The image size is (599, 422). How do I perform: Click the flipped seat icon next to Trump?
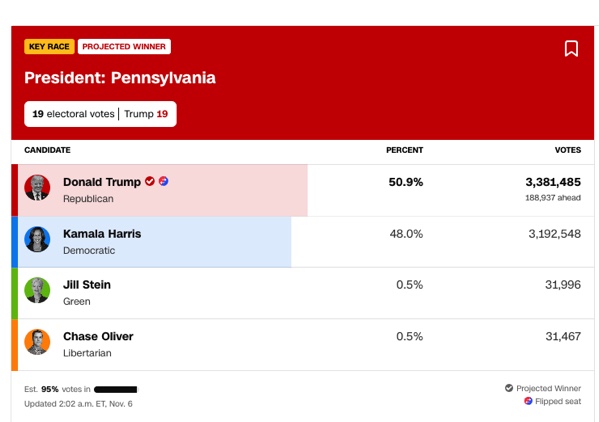(164, 181)
